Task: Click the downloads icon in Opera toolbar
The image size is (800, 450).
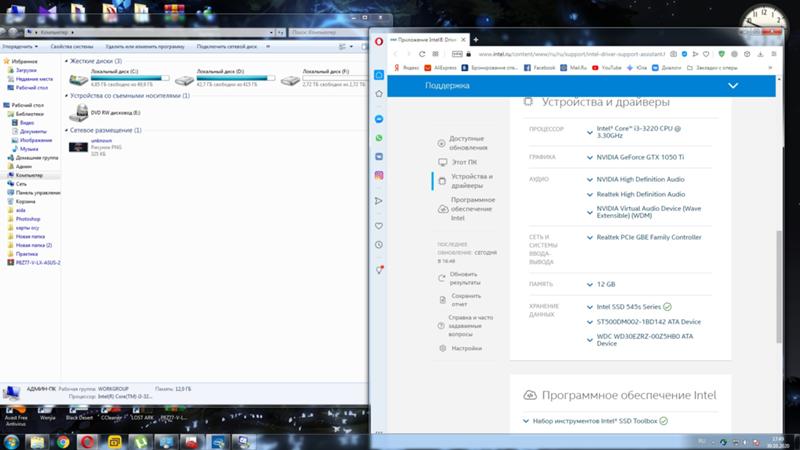Action: pyautogui.click(x=760, y=54)
